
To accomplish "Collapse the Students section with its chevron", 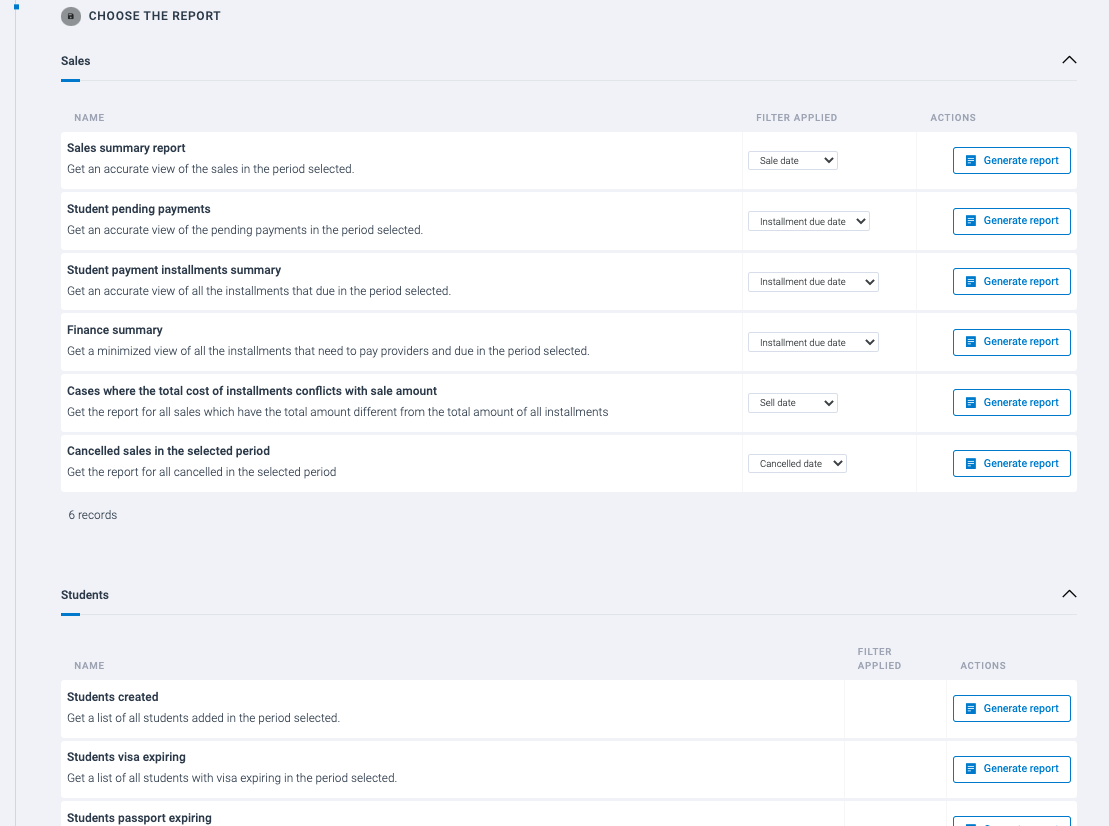I will pos(1069,594).
